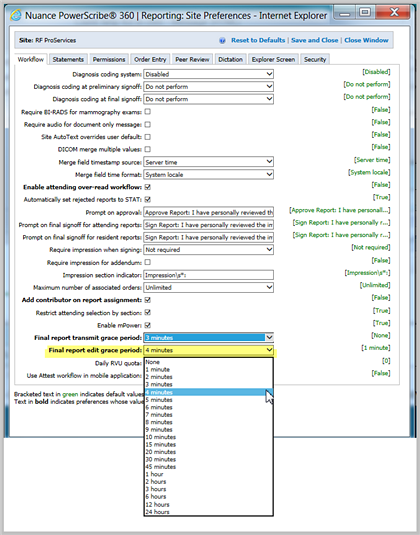This screenshot has height=535, width=420.
Task: Open the Permissions tab
Action: (109, 59)
